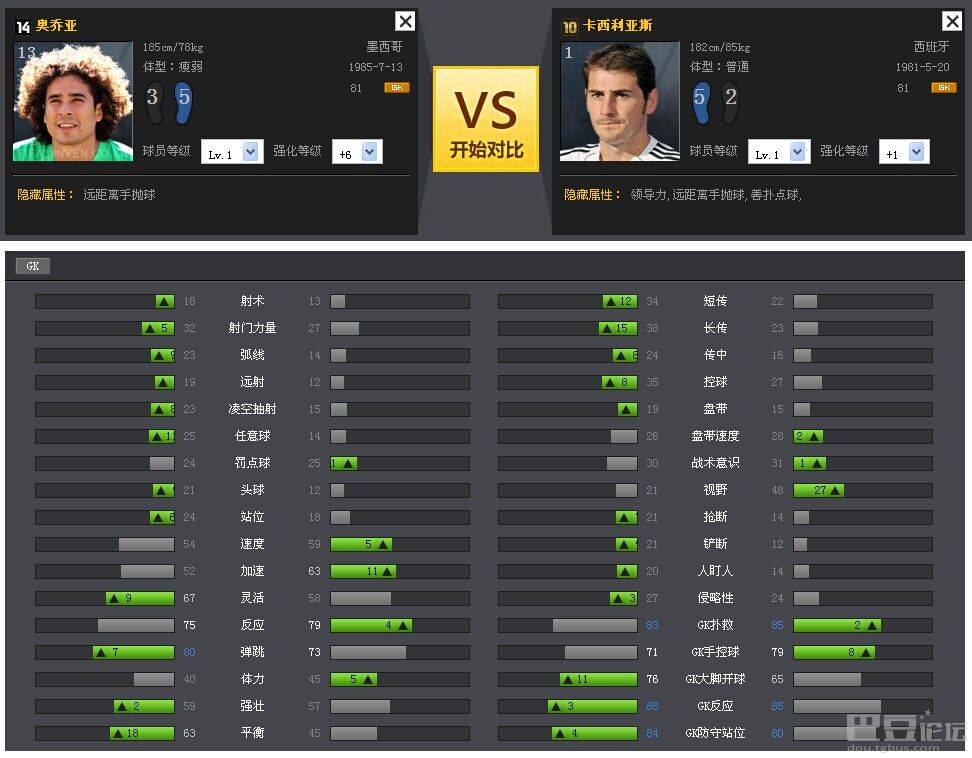Select the GK position tab
Screen dimensions: 972x758
(32, 266)
